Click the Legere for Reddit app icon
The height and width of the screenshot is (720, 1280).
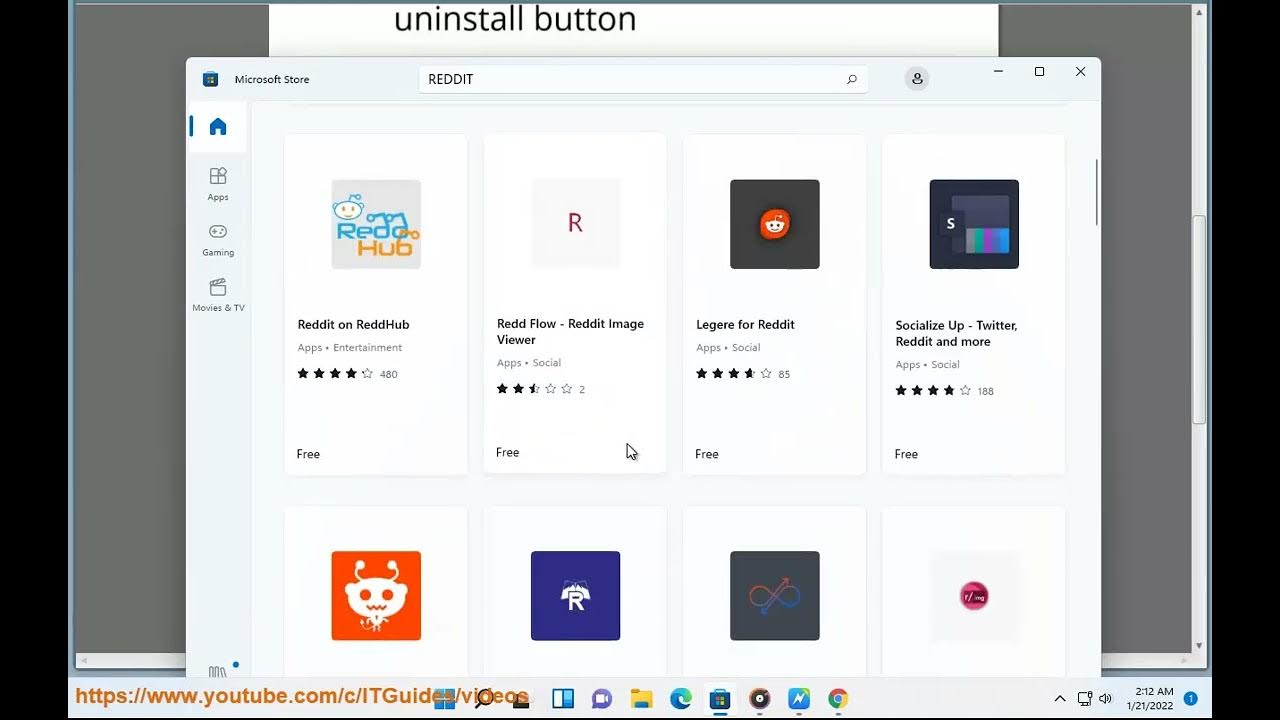774,224
